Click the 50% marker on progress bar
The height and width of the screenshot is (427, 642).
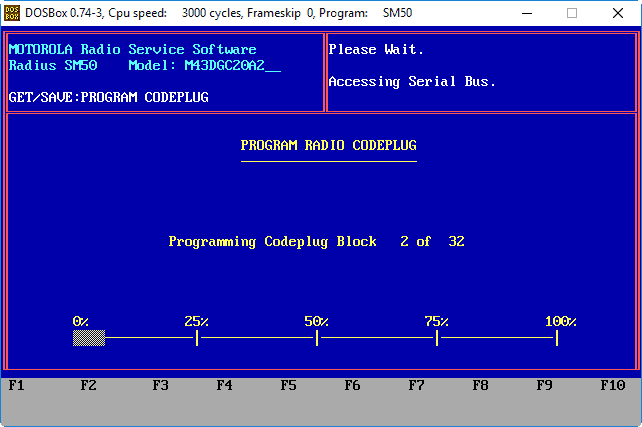(317, 338)
